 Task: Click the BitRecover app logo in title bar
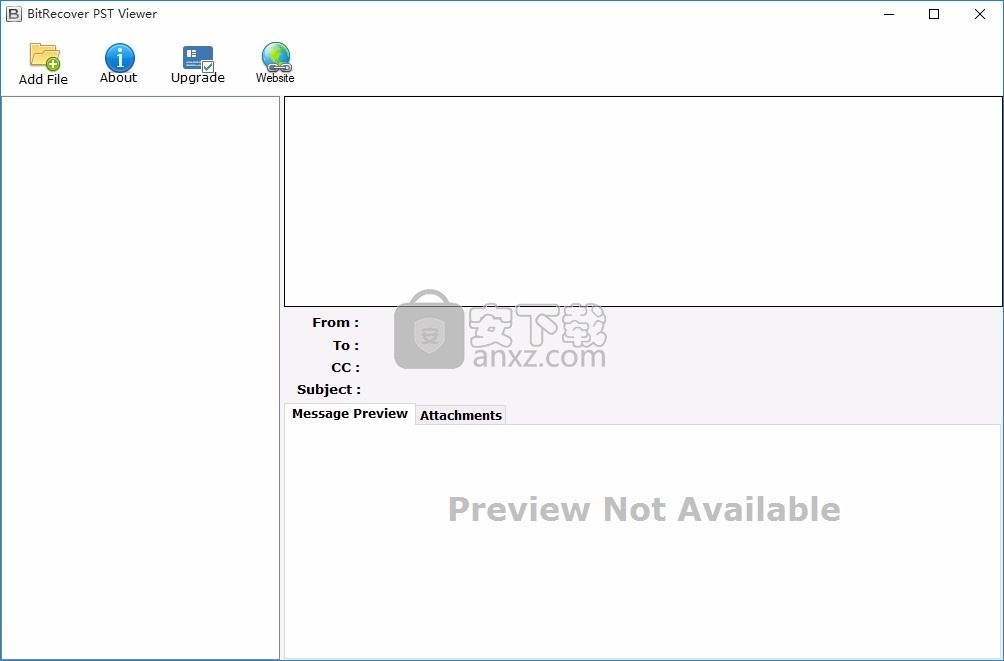click(x=13, y=14)
